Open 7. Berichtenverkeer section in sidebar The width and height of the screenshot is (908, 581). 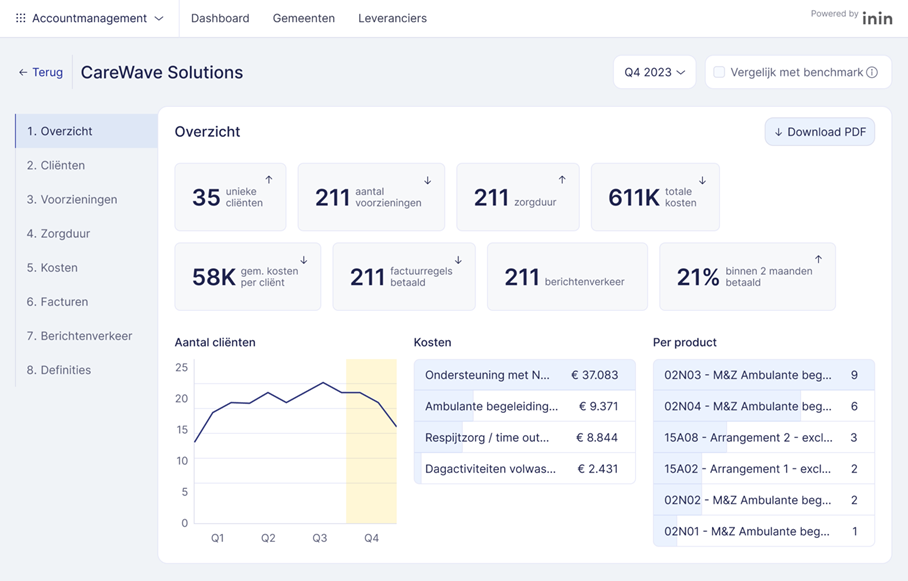click(x=79, y=336)
